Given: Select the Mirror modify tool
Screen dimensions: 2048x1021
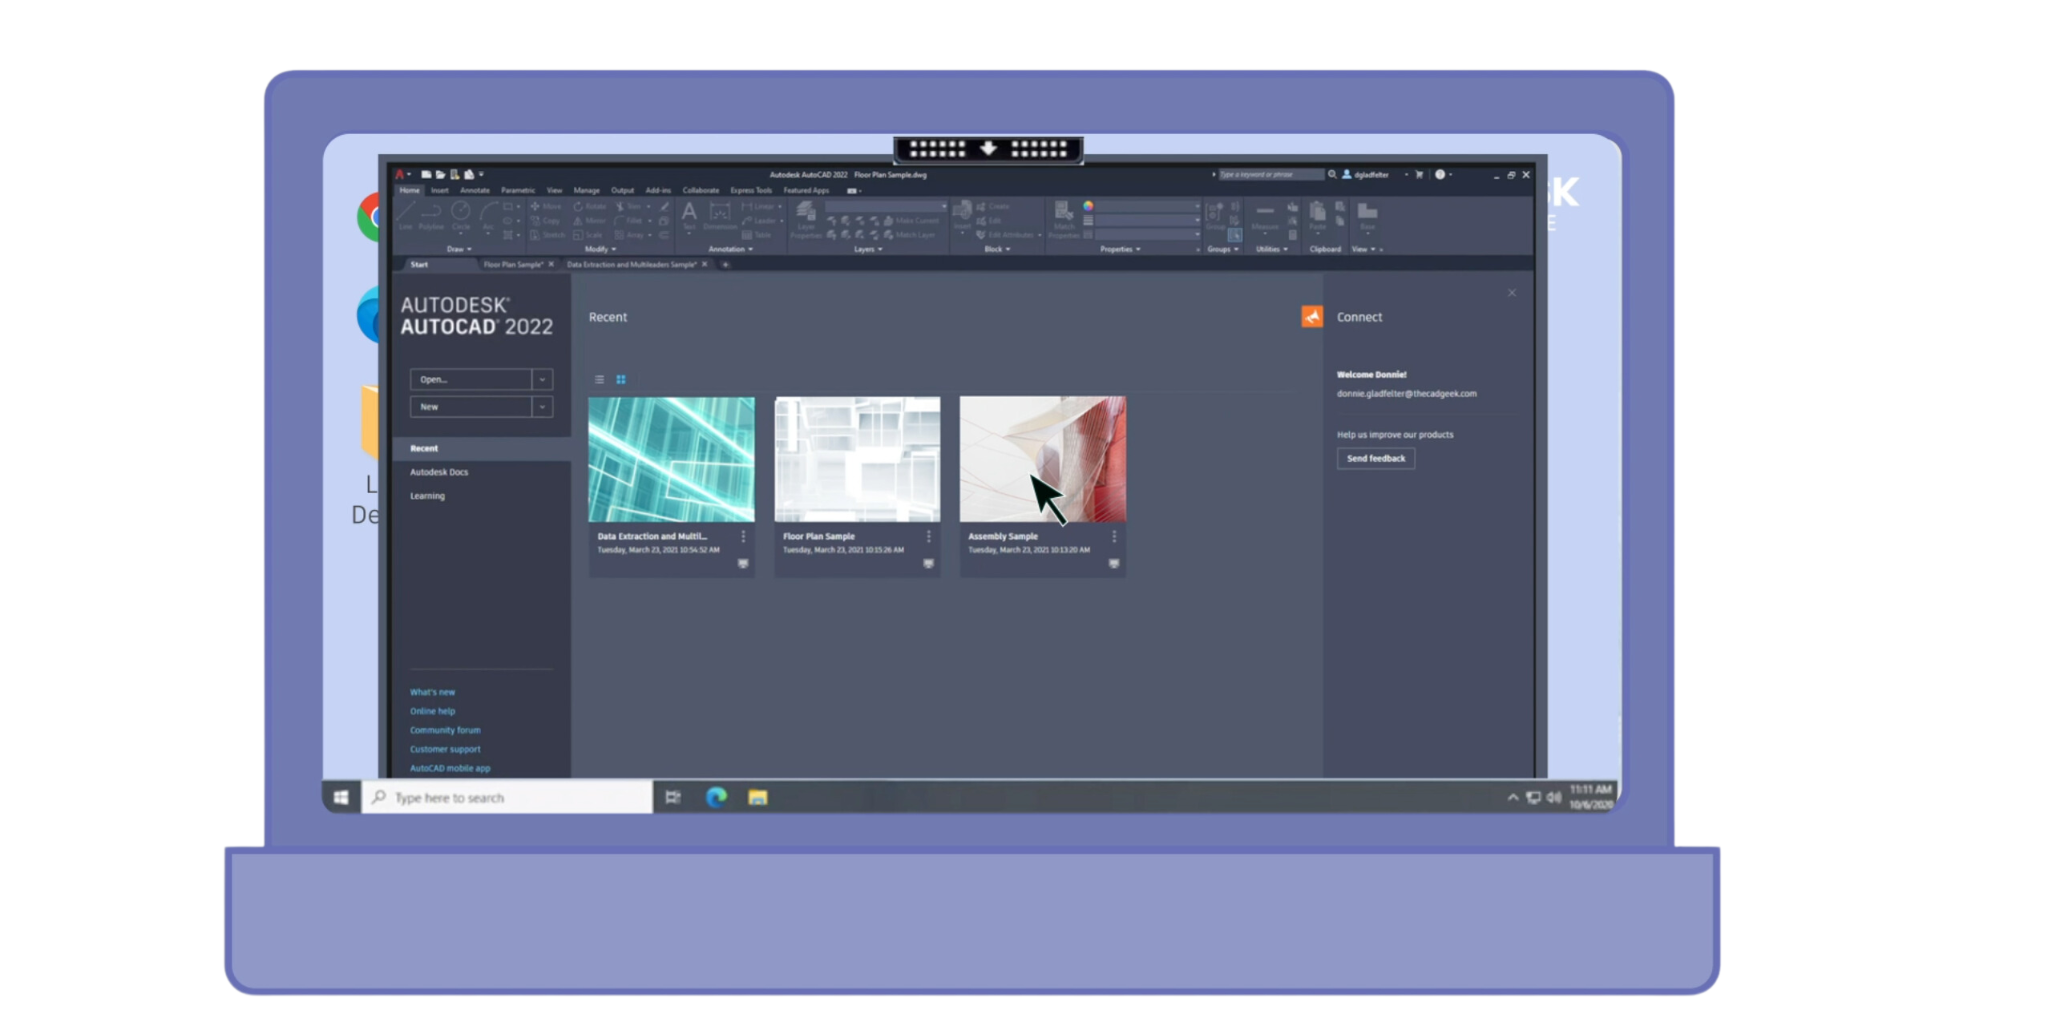Looking at the screenshot, I should (x=590, y=221).
